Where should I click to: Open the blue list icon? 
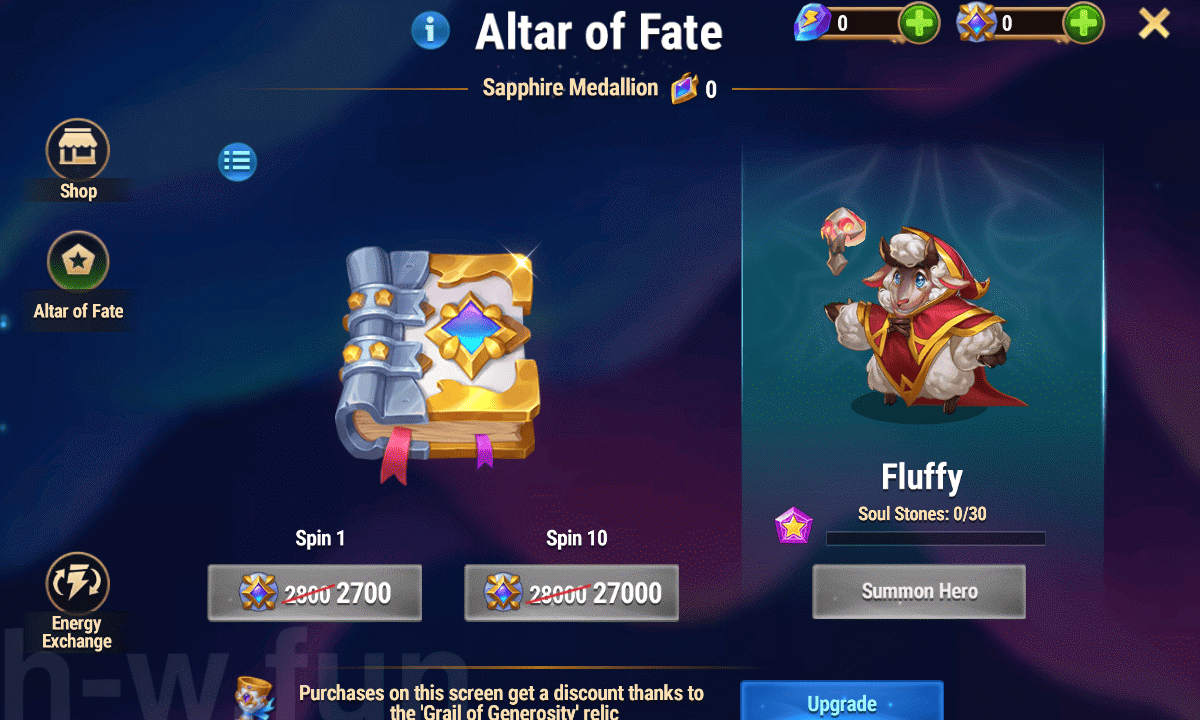pyautogui.click(x=237, y=161)
